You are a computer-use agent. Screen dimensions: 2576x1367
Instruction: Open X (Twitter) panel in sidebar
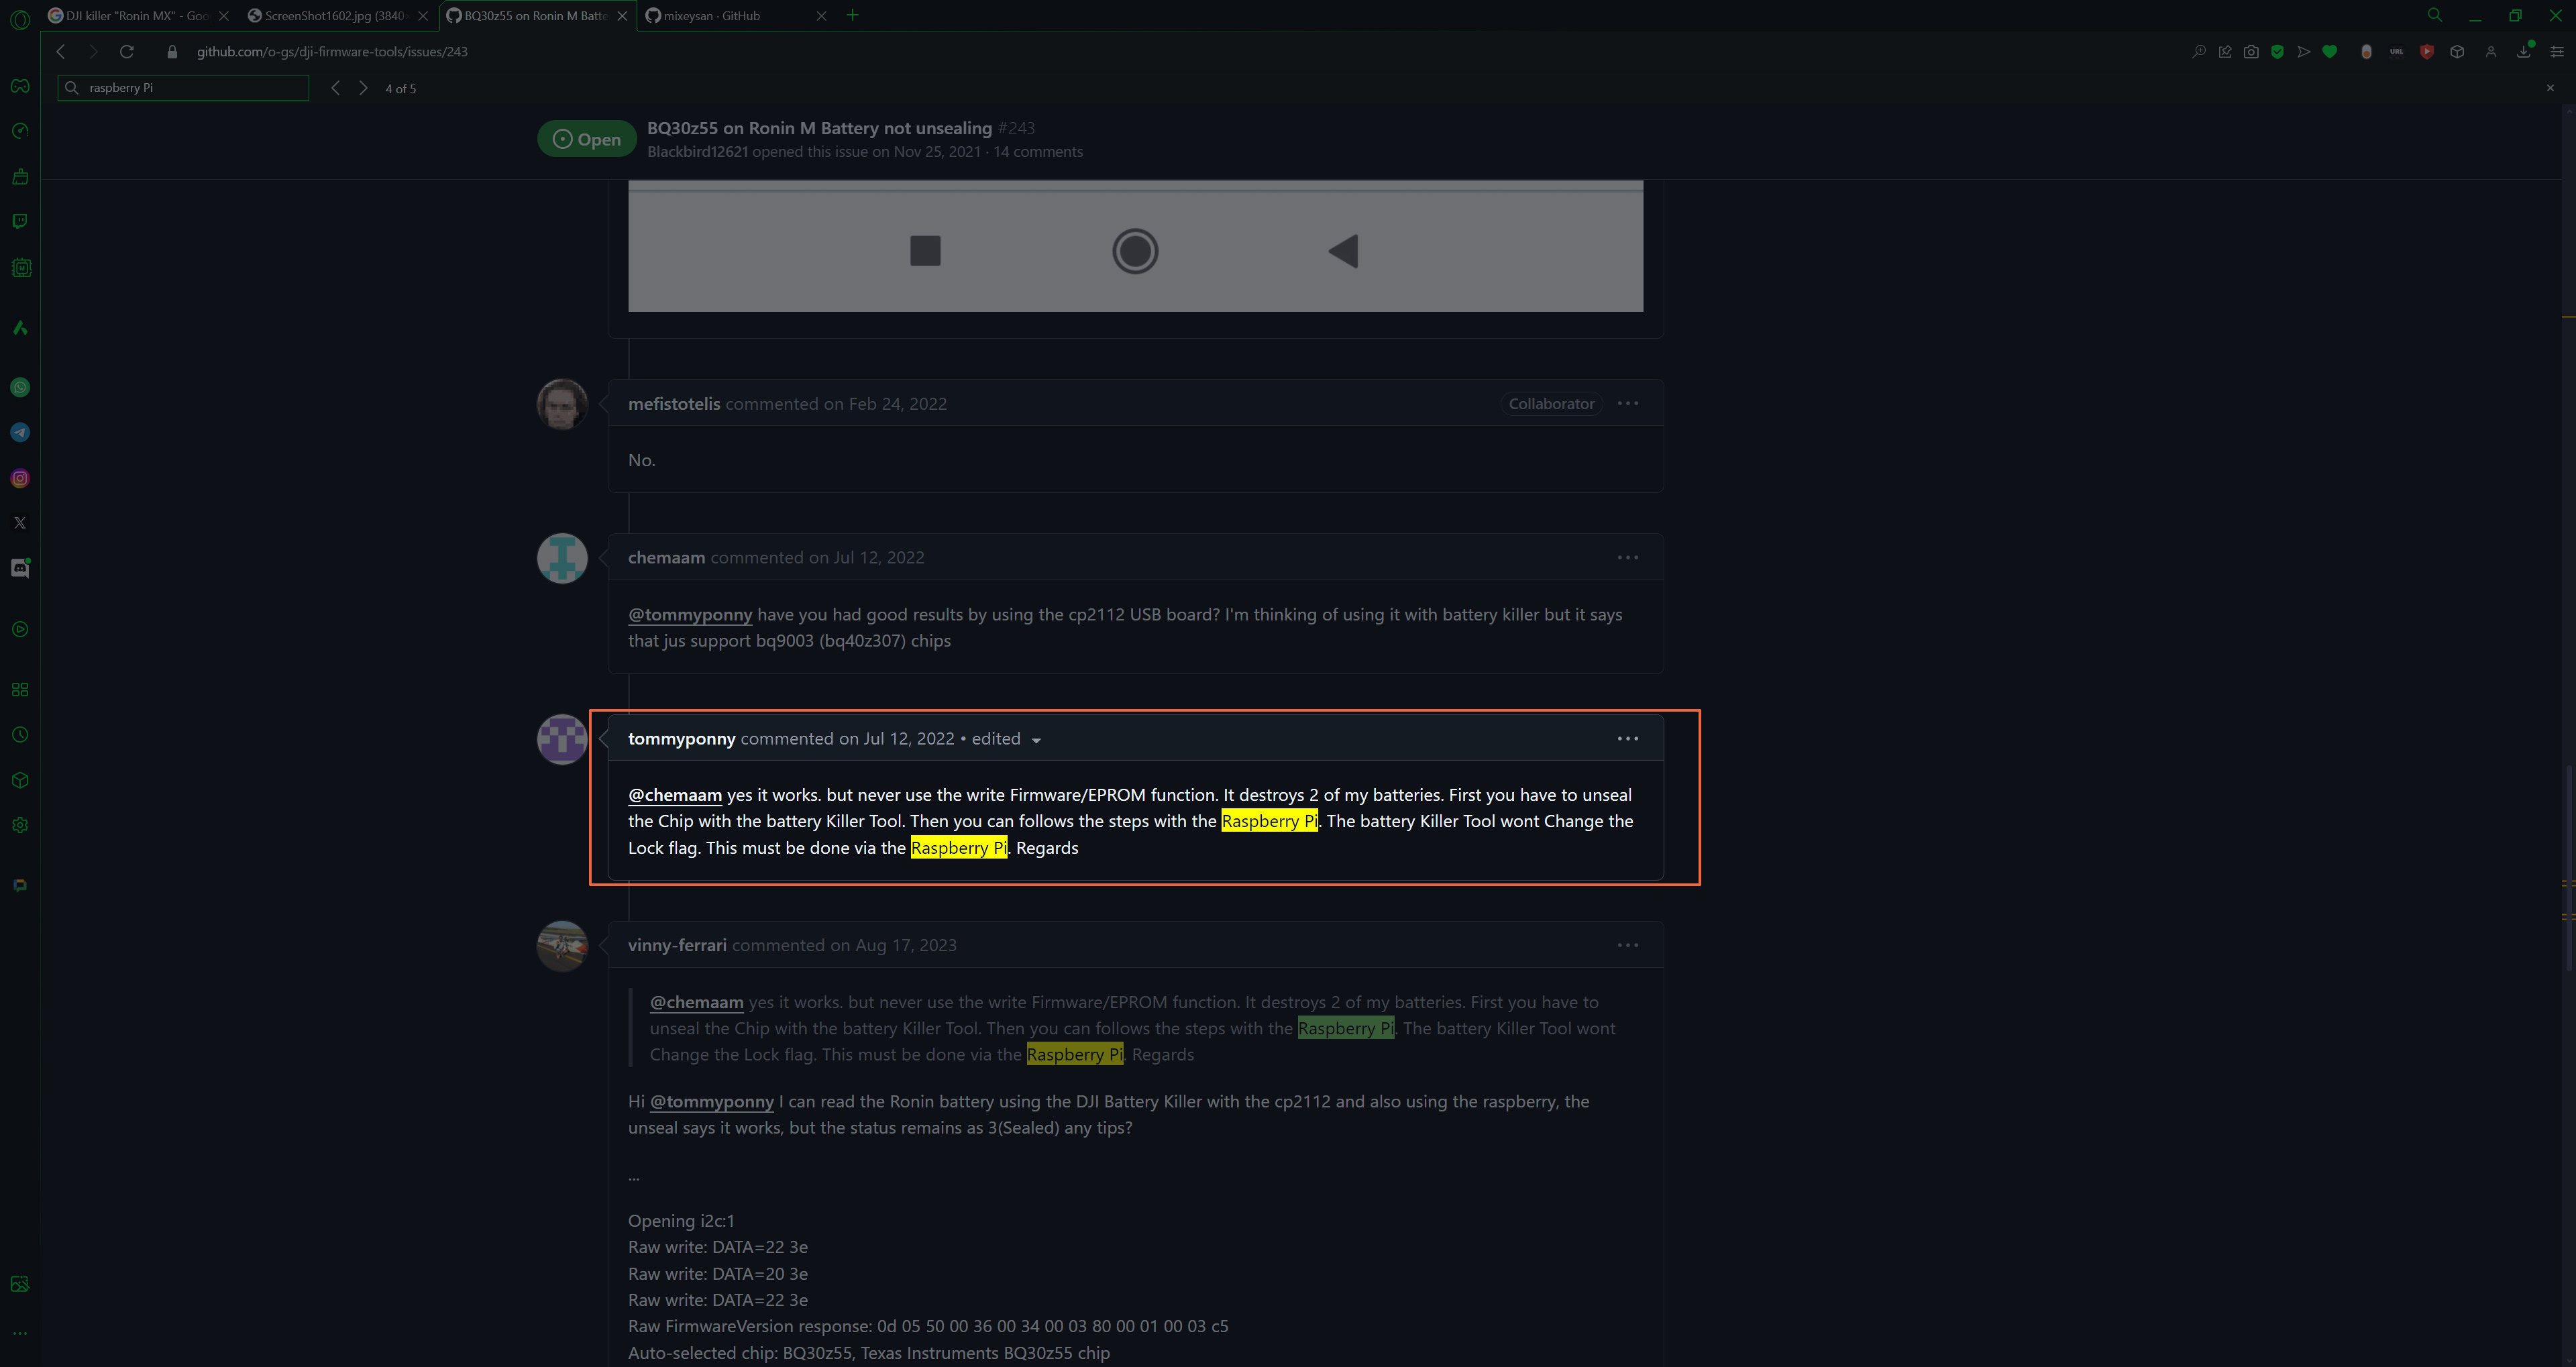point(20,523)
